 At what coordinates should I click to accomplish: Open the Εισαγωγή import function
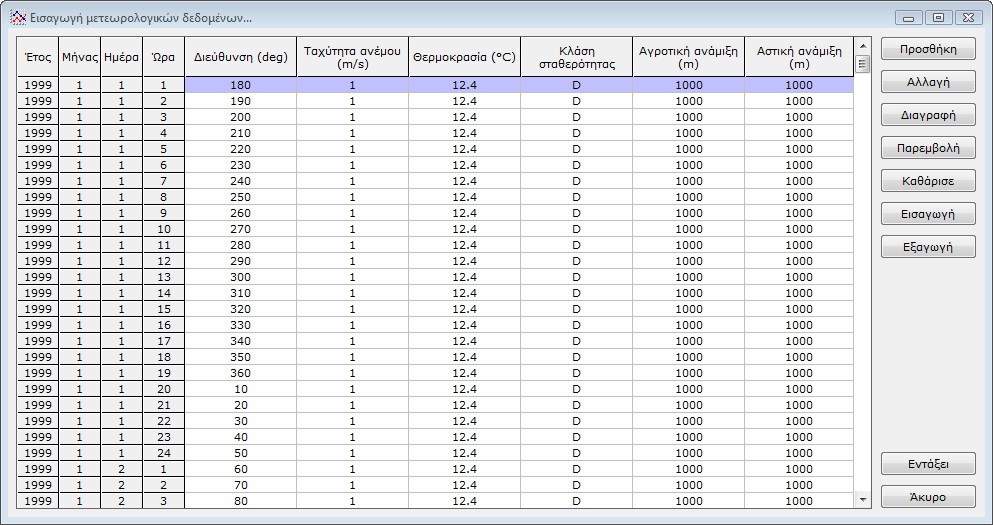coord(927,214)
